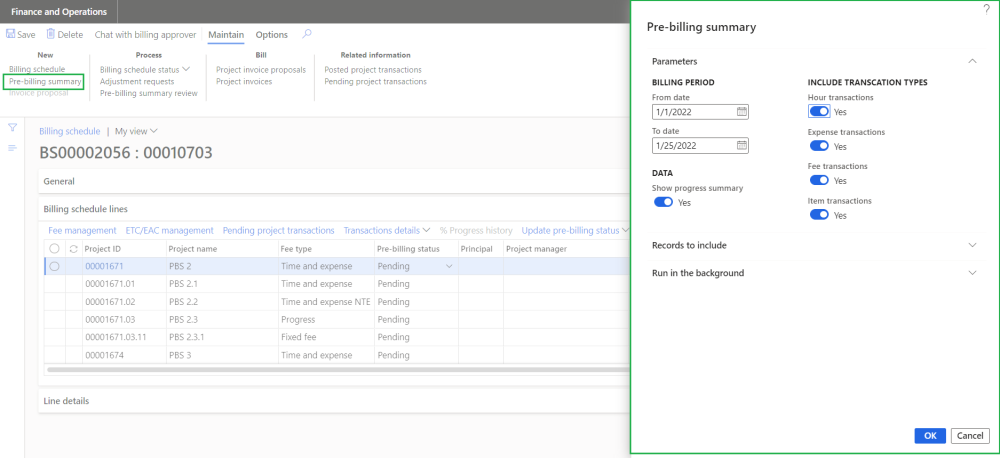Click the Delete trash icon
The width and height of the screenshot is (1000, 458).
(50, 35)
